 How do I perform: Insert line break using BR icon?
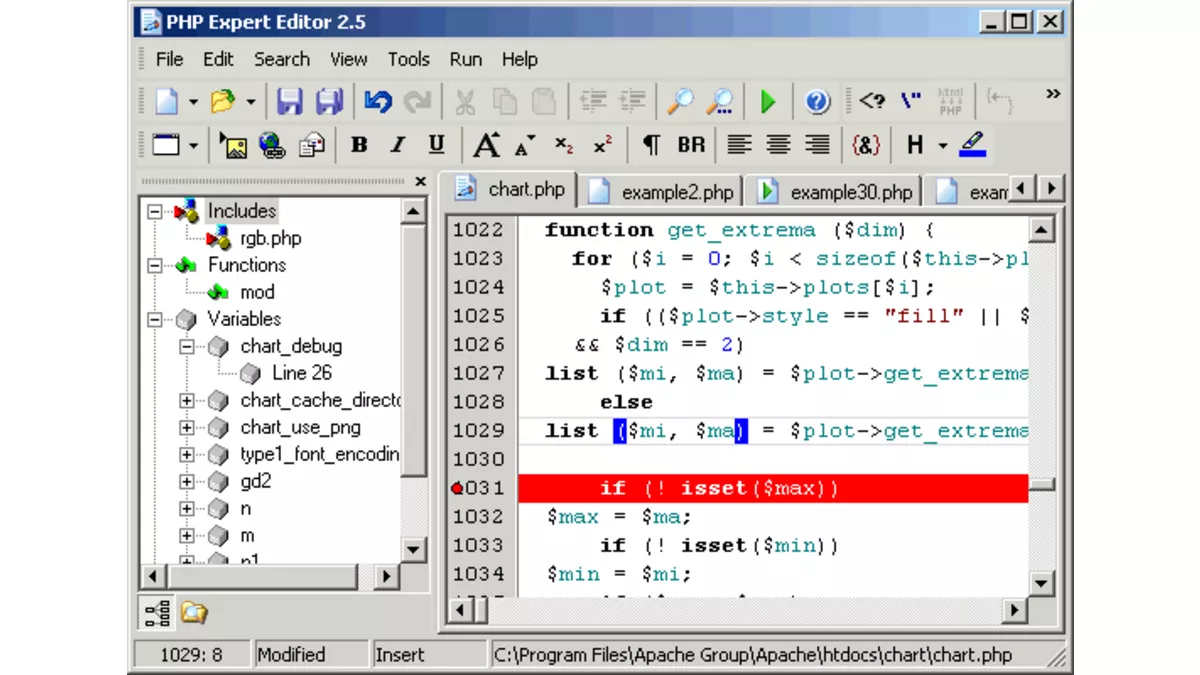click(691, 146)
